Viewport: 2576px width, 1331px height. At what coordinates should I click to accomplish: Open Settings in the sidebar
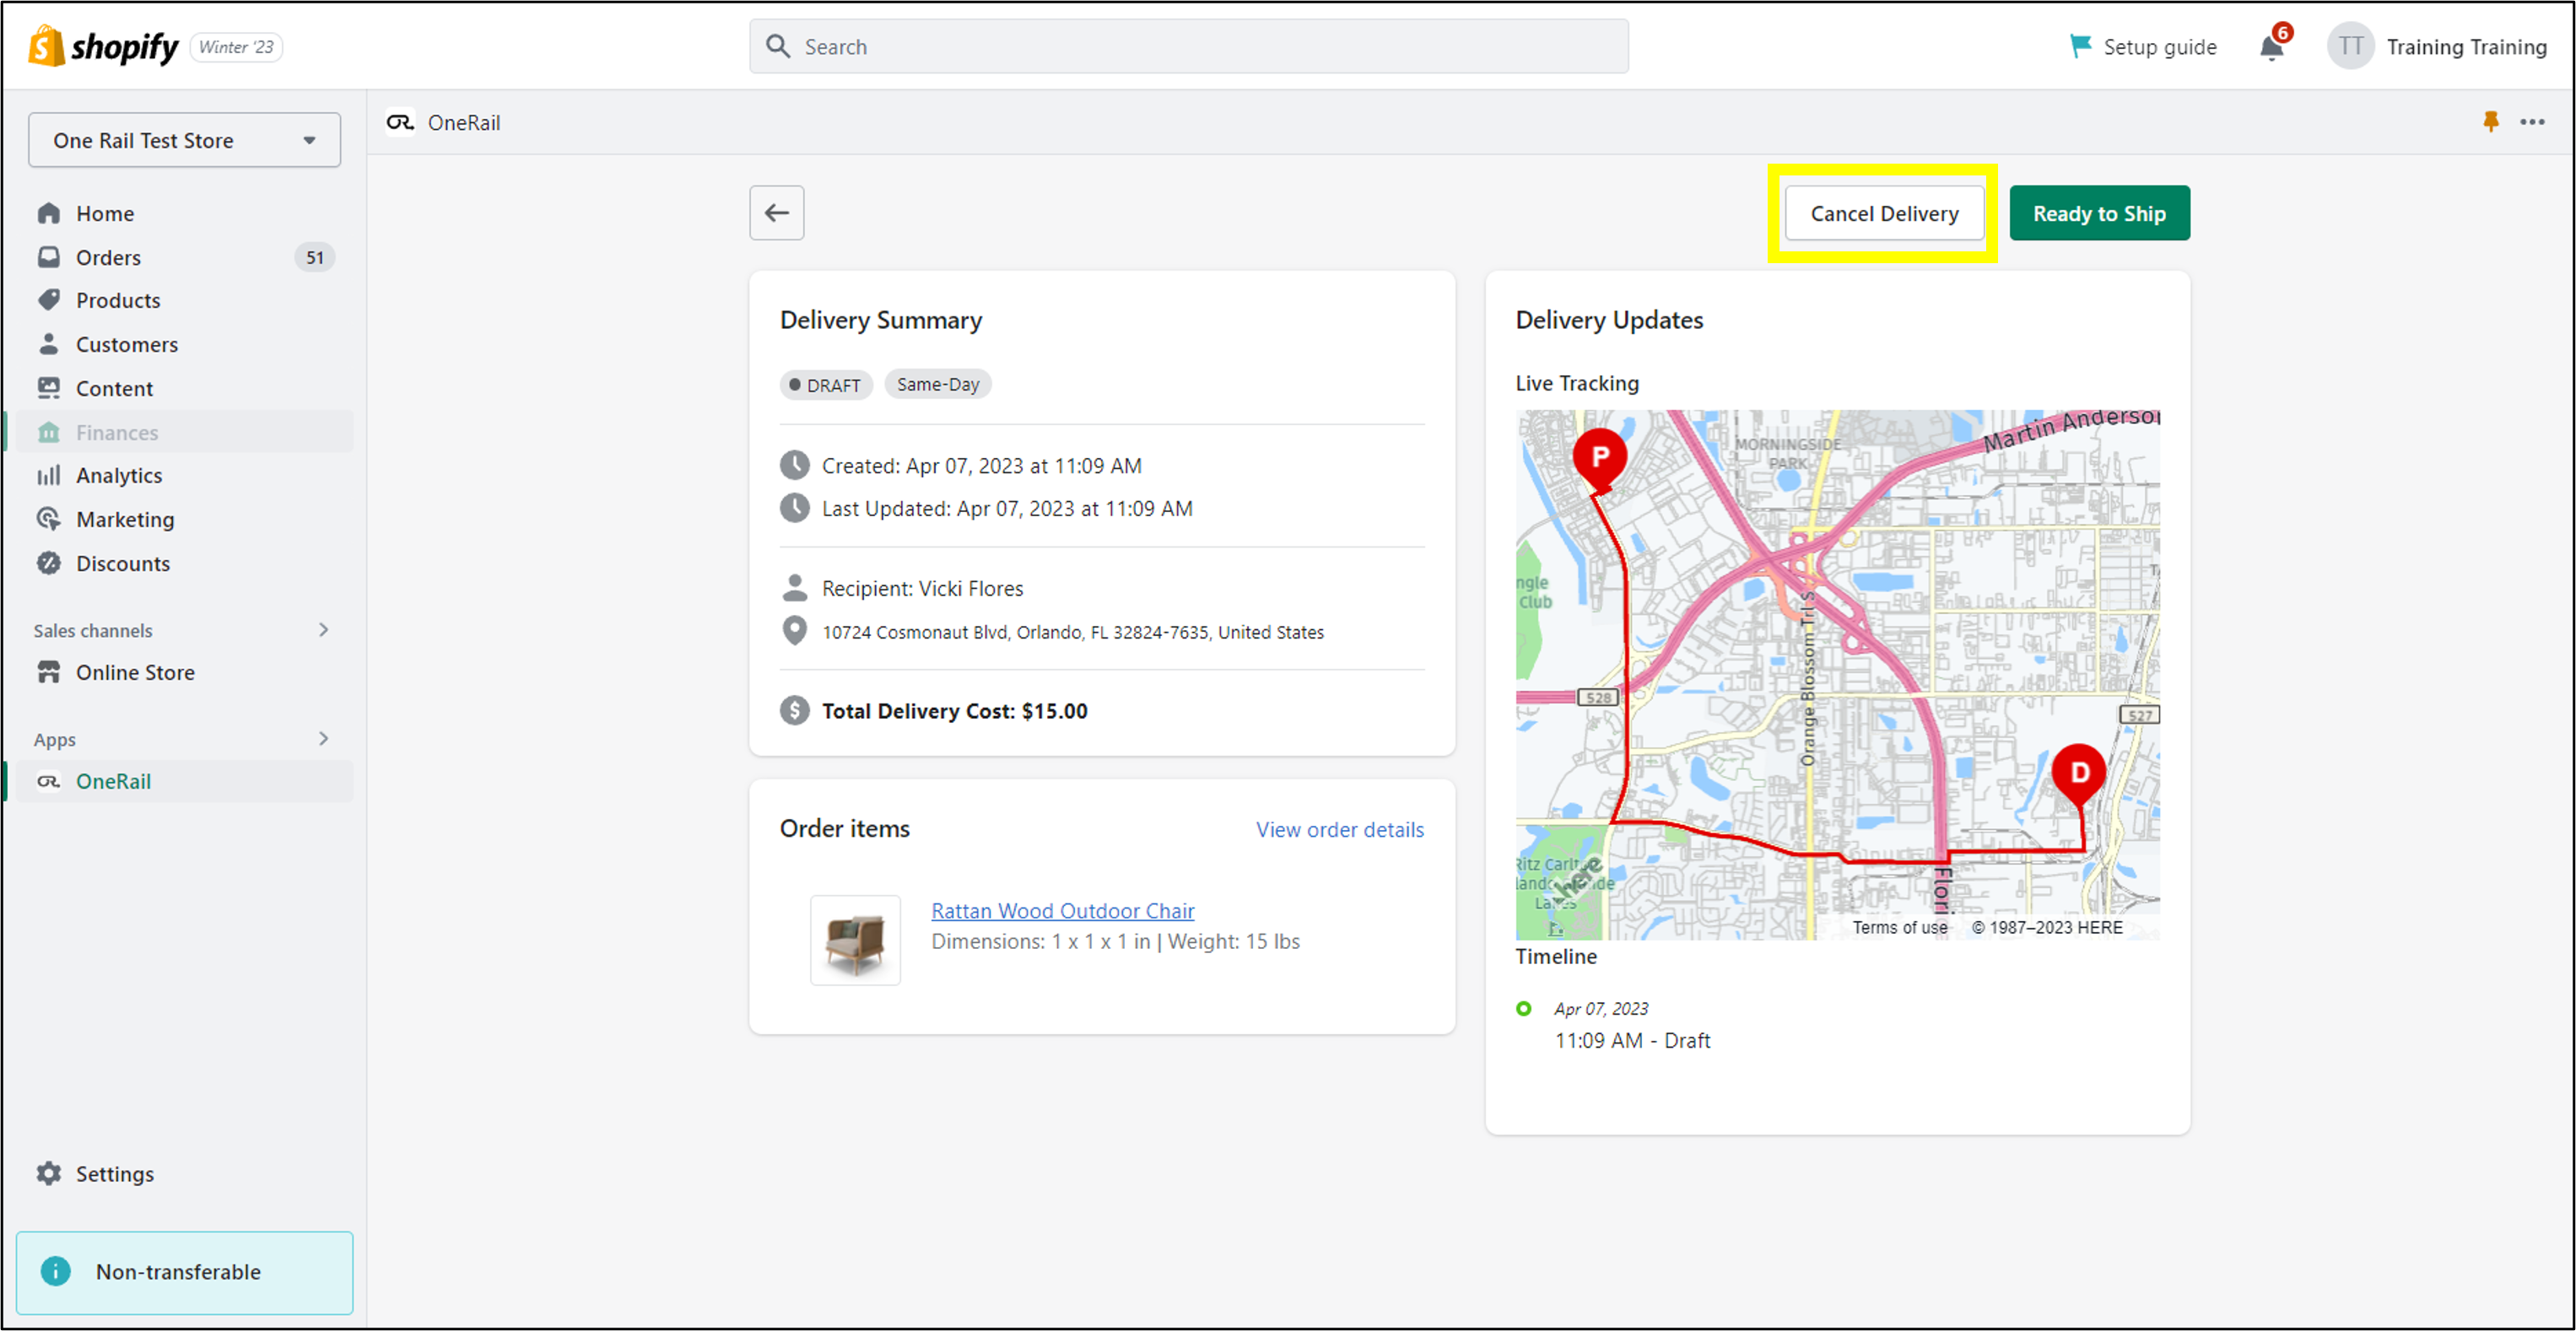(x=114, y=1173)
